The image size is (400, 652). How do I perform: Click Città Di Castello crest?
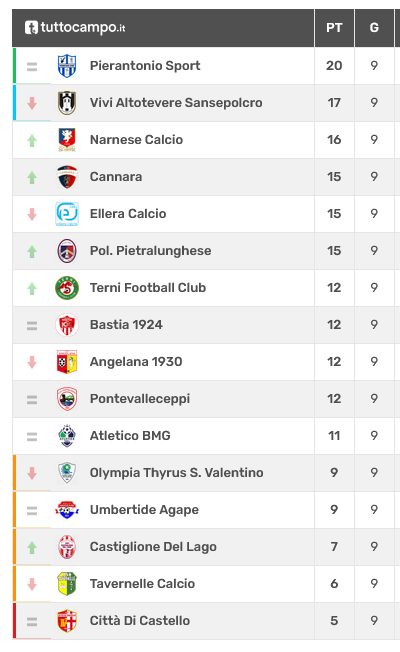coord(67,621)
